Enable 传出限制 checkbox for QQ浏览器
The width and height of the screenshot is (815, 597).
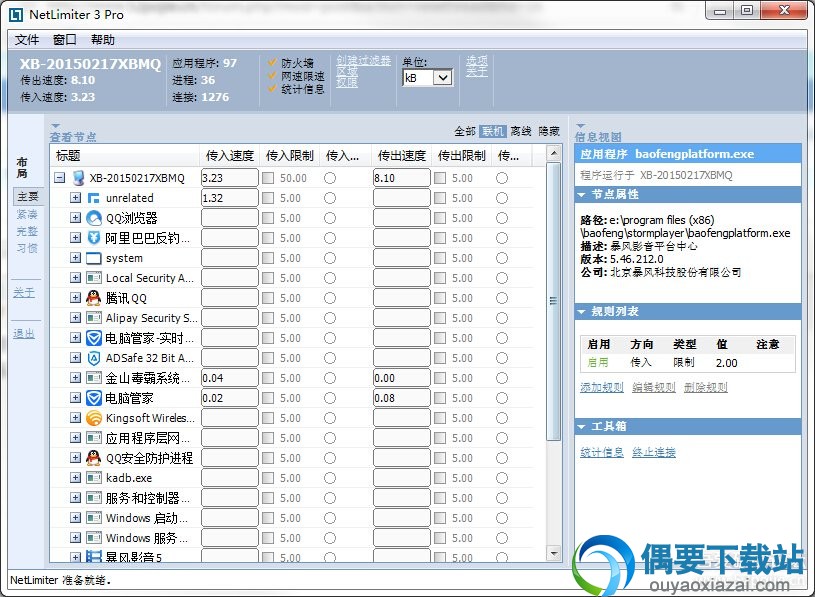(x=440, y=218)
